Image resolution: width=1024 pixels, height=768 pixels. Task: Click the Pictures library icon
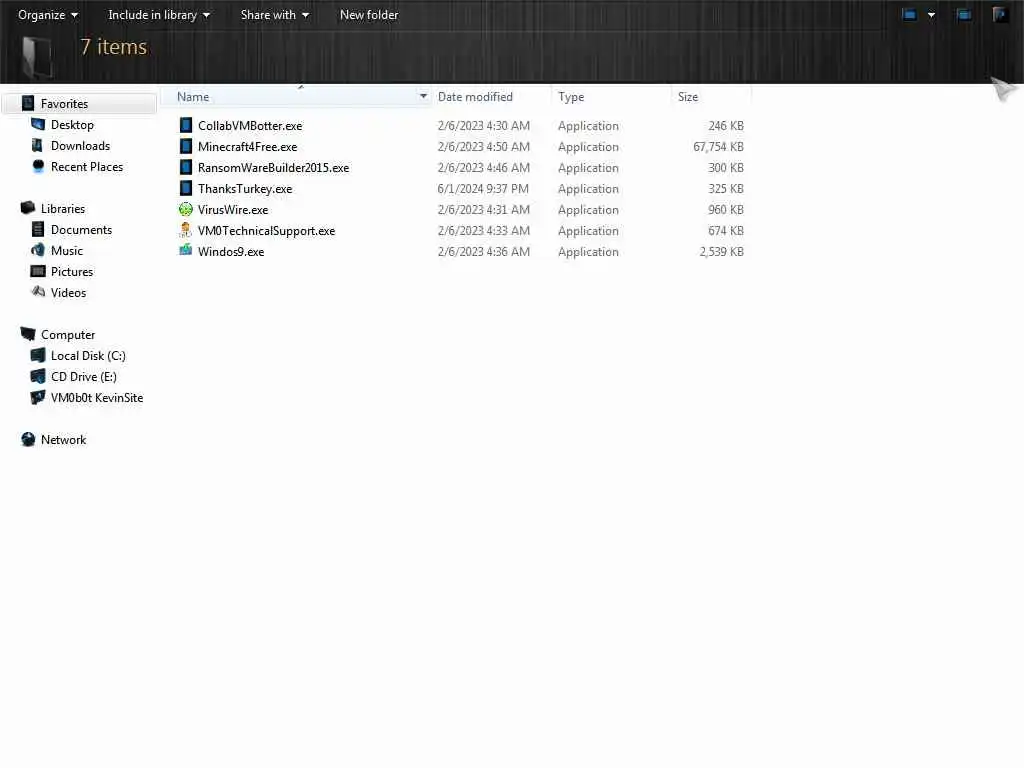(x=38, y=271)
